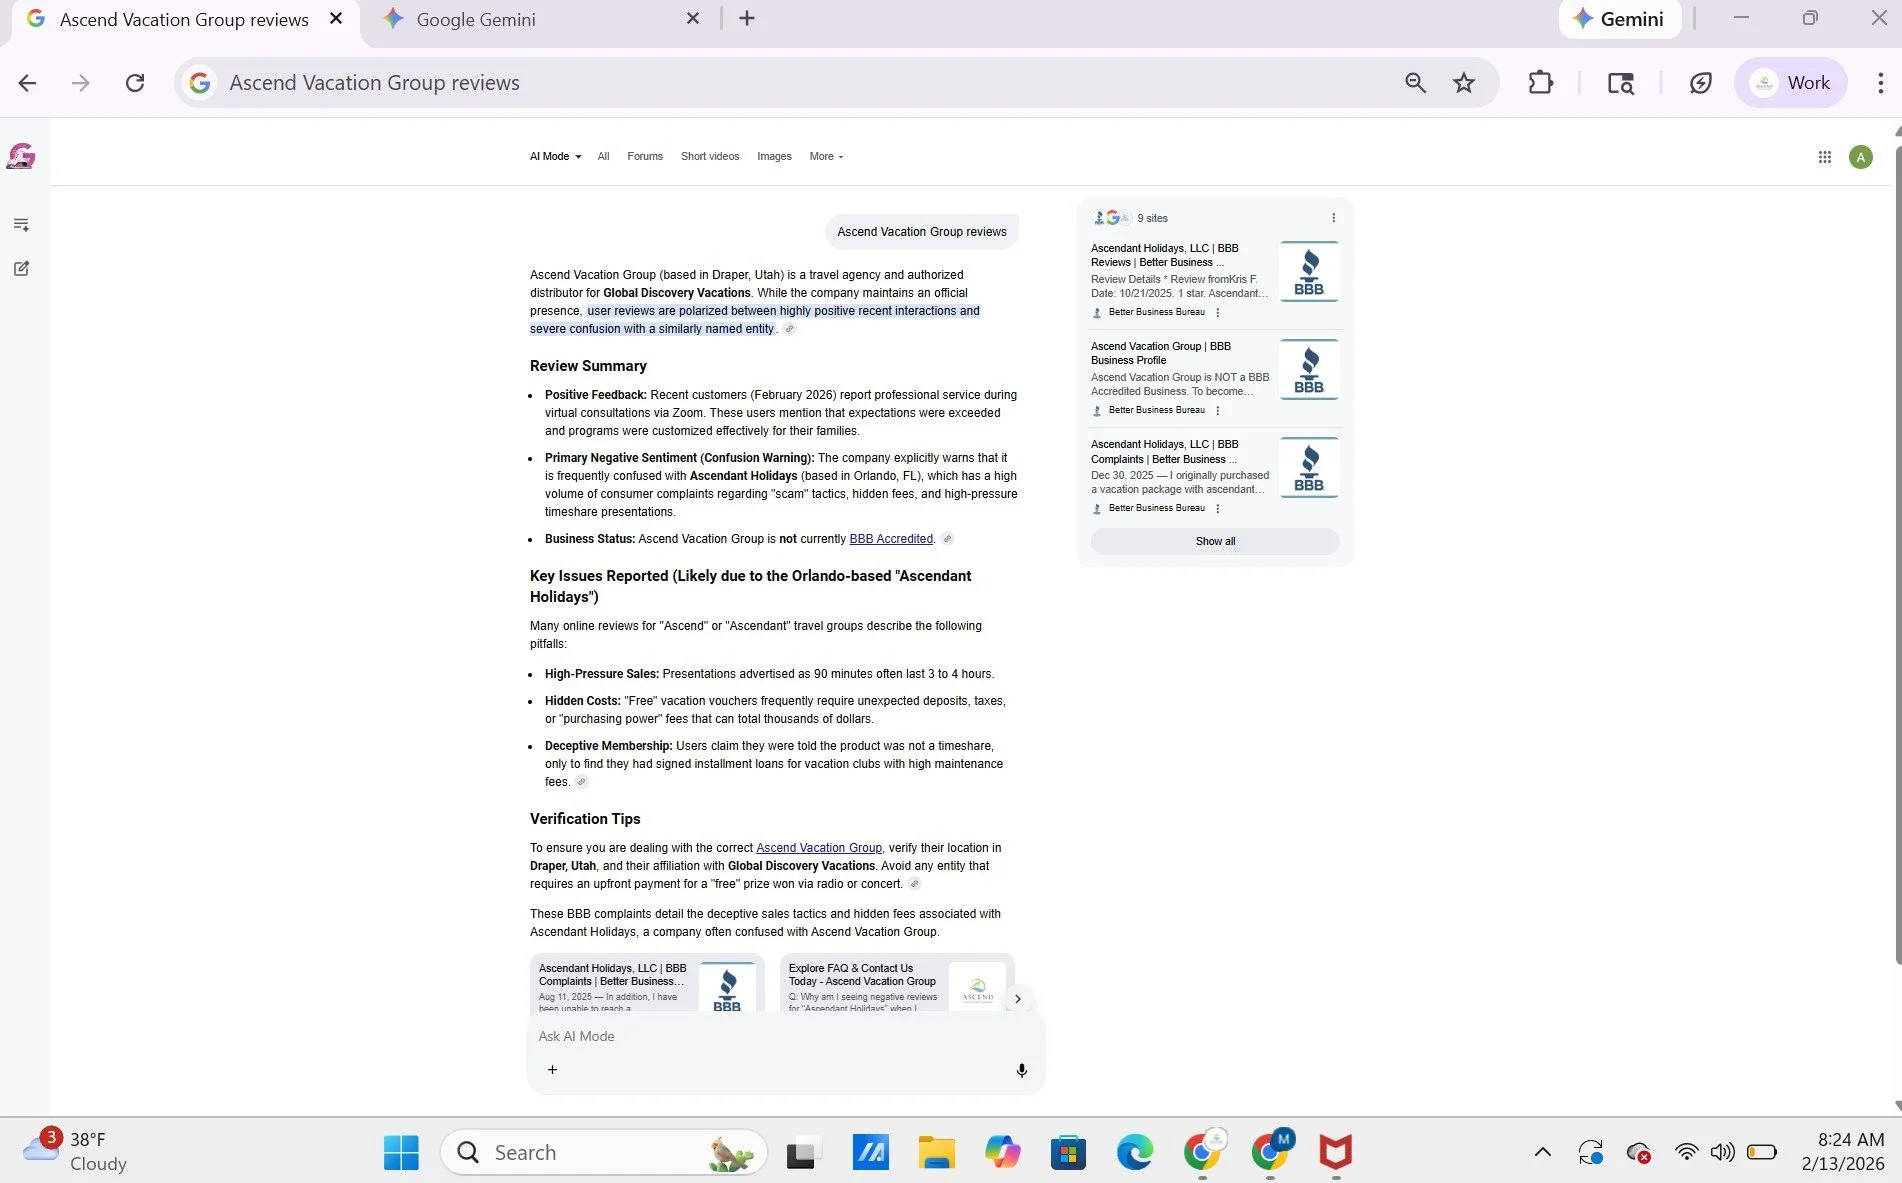Open McAfee from taskbar
Screen dimensions: 1902x1183
pos(1335,1153)
